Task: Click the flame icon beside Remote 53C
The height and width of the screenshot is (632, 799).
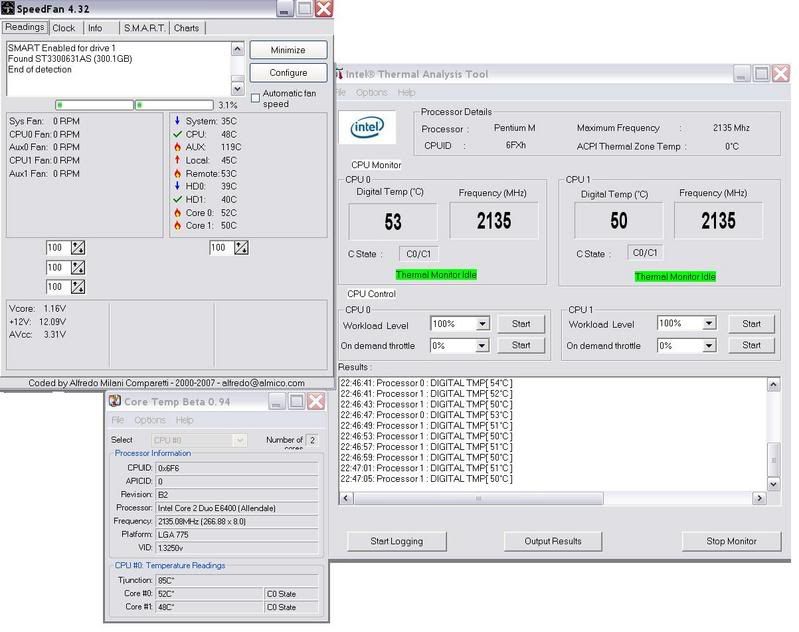Action: point(177,173)
